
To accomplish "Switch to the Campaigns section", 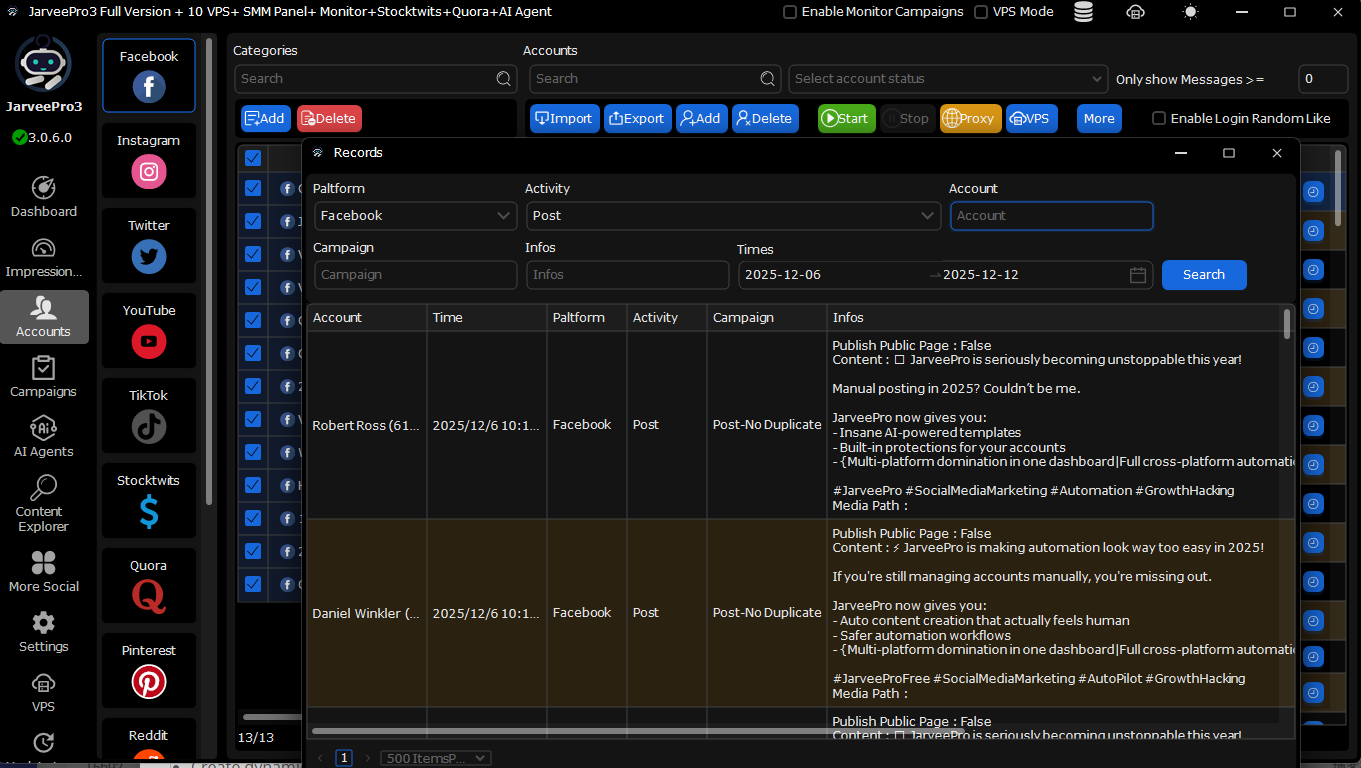I will [43, 377].
